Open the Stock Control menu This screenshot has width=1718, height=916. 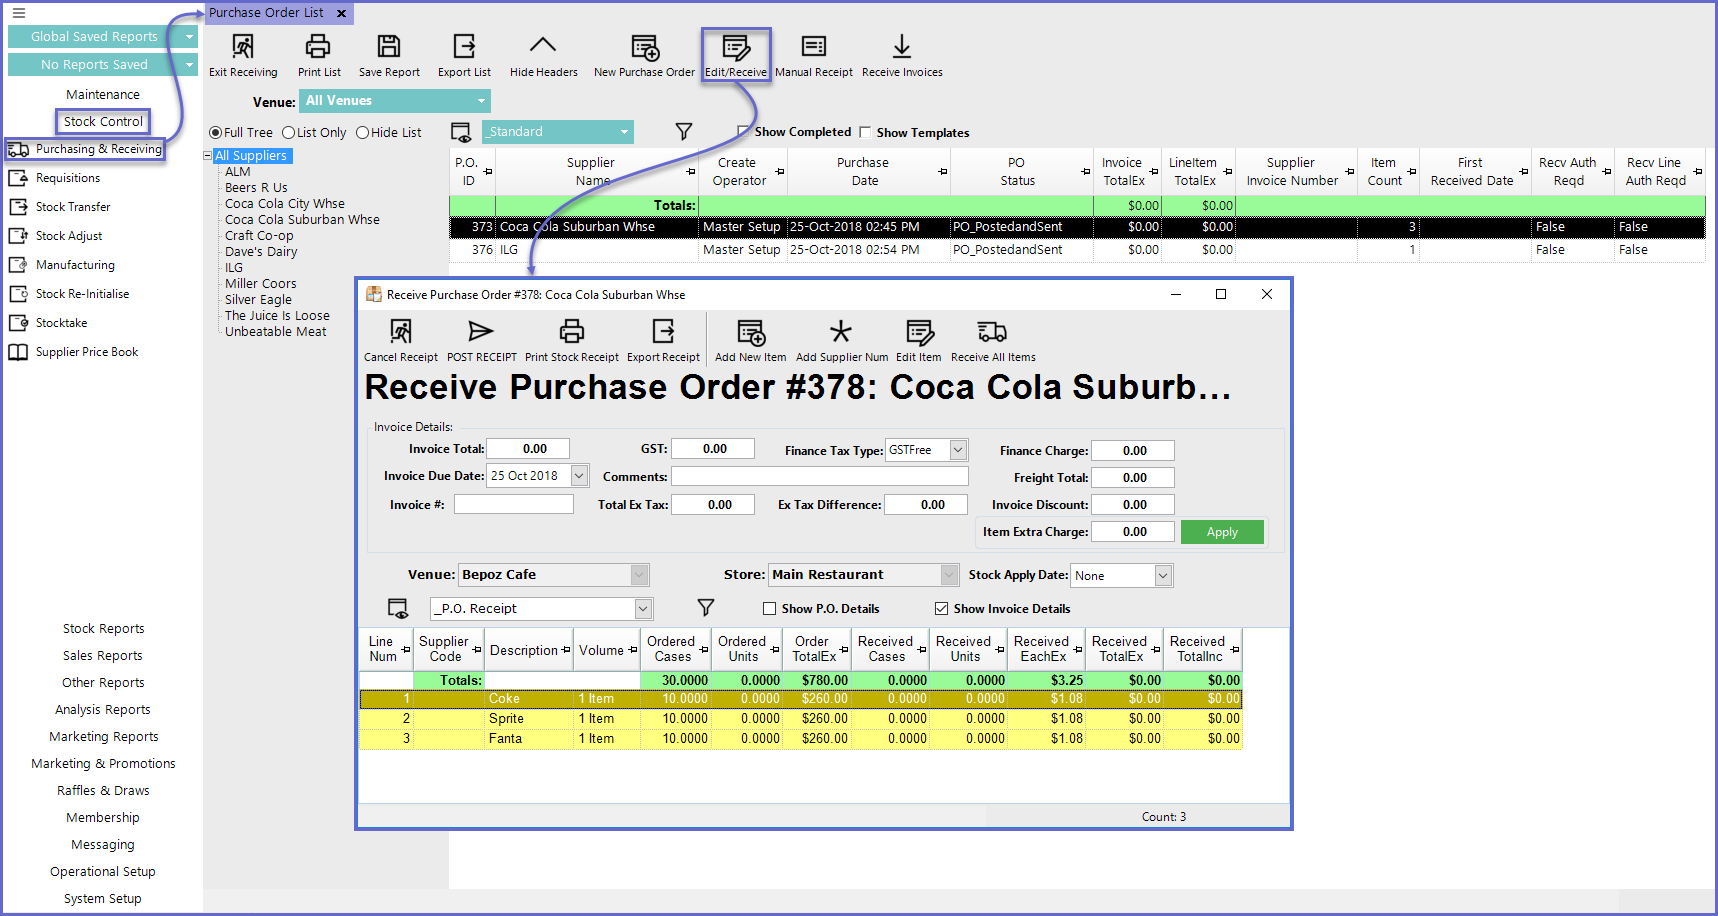click(x=103, y=121)
